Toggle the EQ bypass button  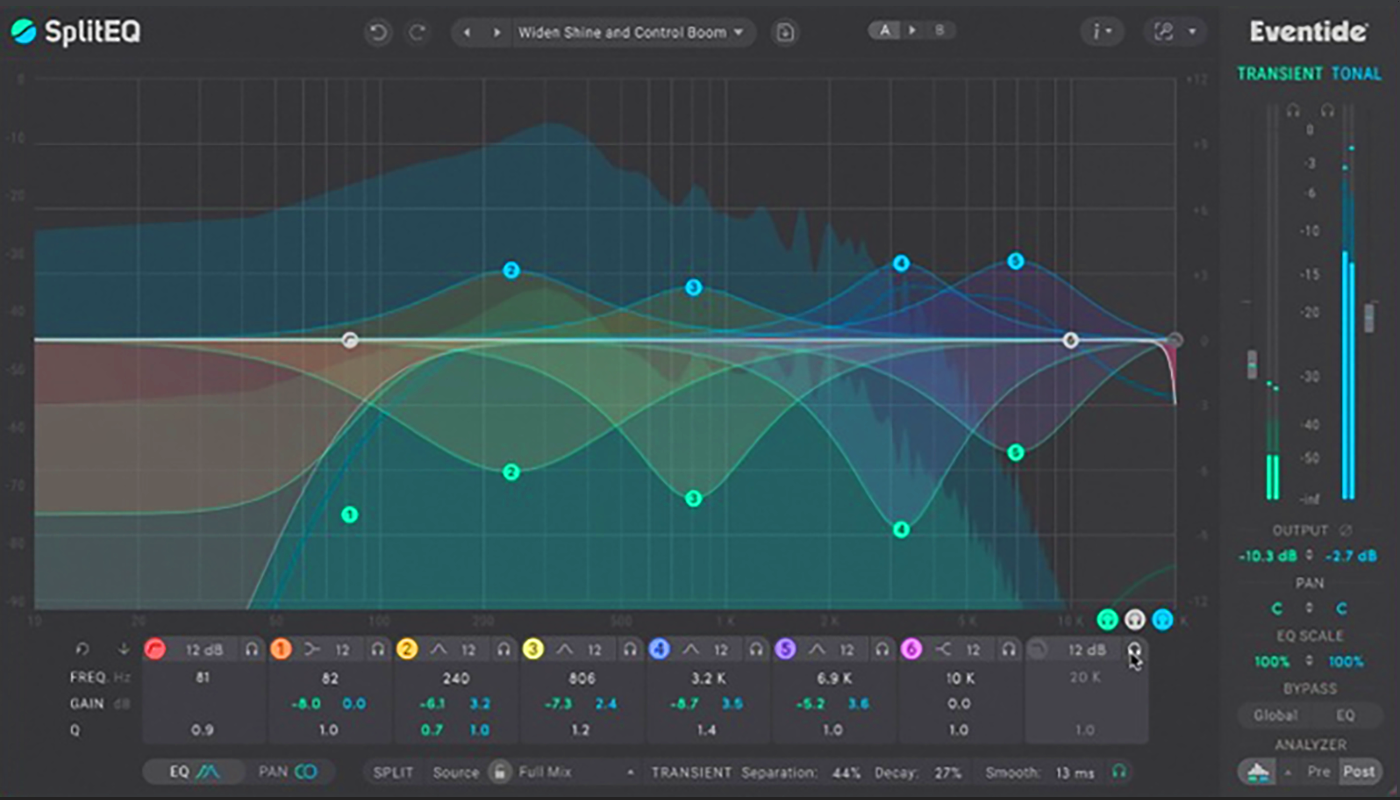click(1345, 715)
